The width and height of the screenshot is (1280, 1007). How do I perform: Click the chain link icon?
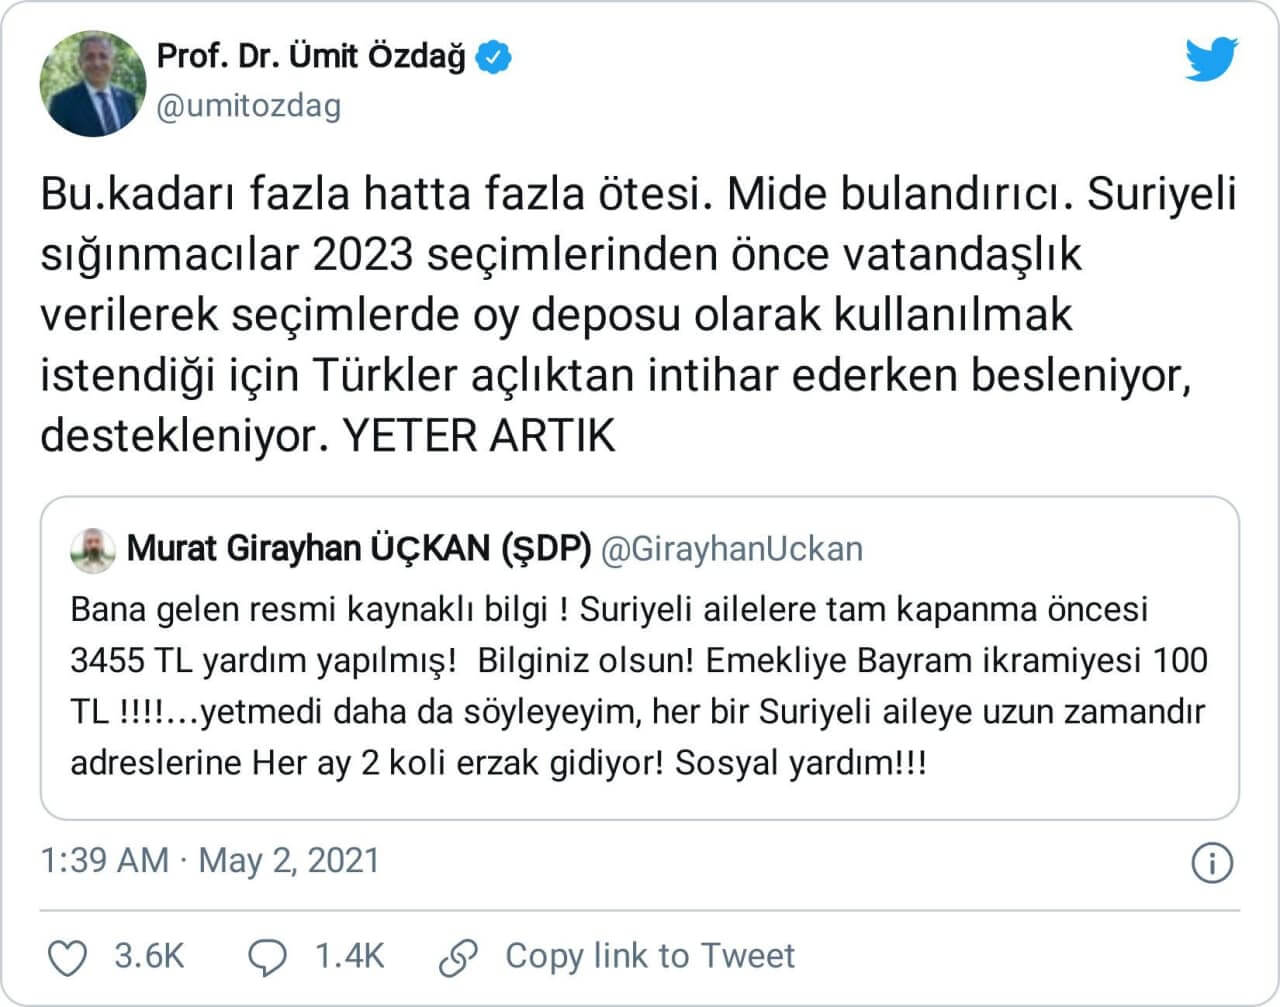[459, 958]
